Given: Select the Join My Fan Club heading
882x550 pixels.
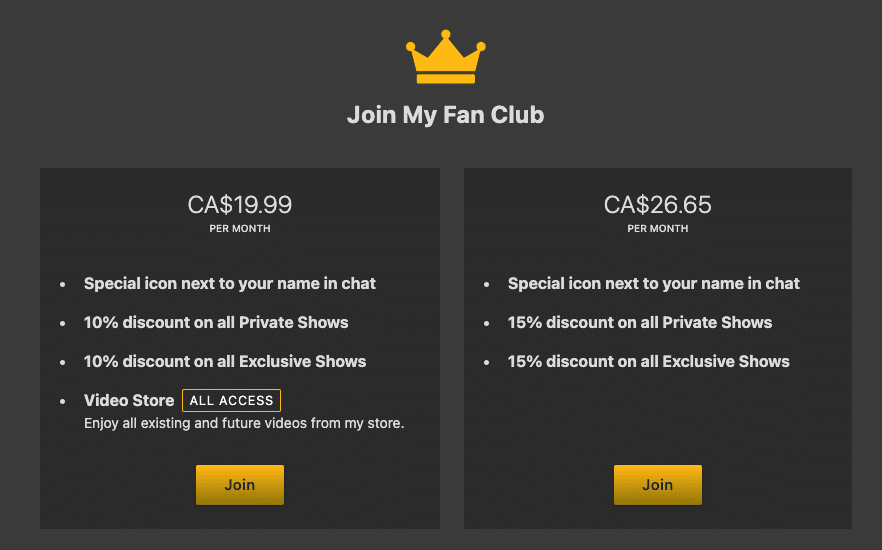Looking at the screenshot, I should [x=446, y=115].
